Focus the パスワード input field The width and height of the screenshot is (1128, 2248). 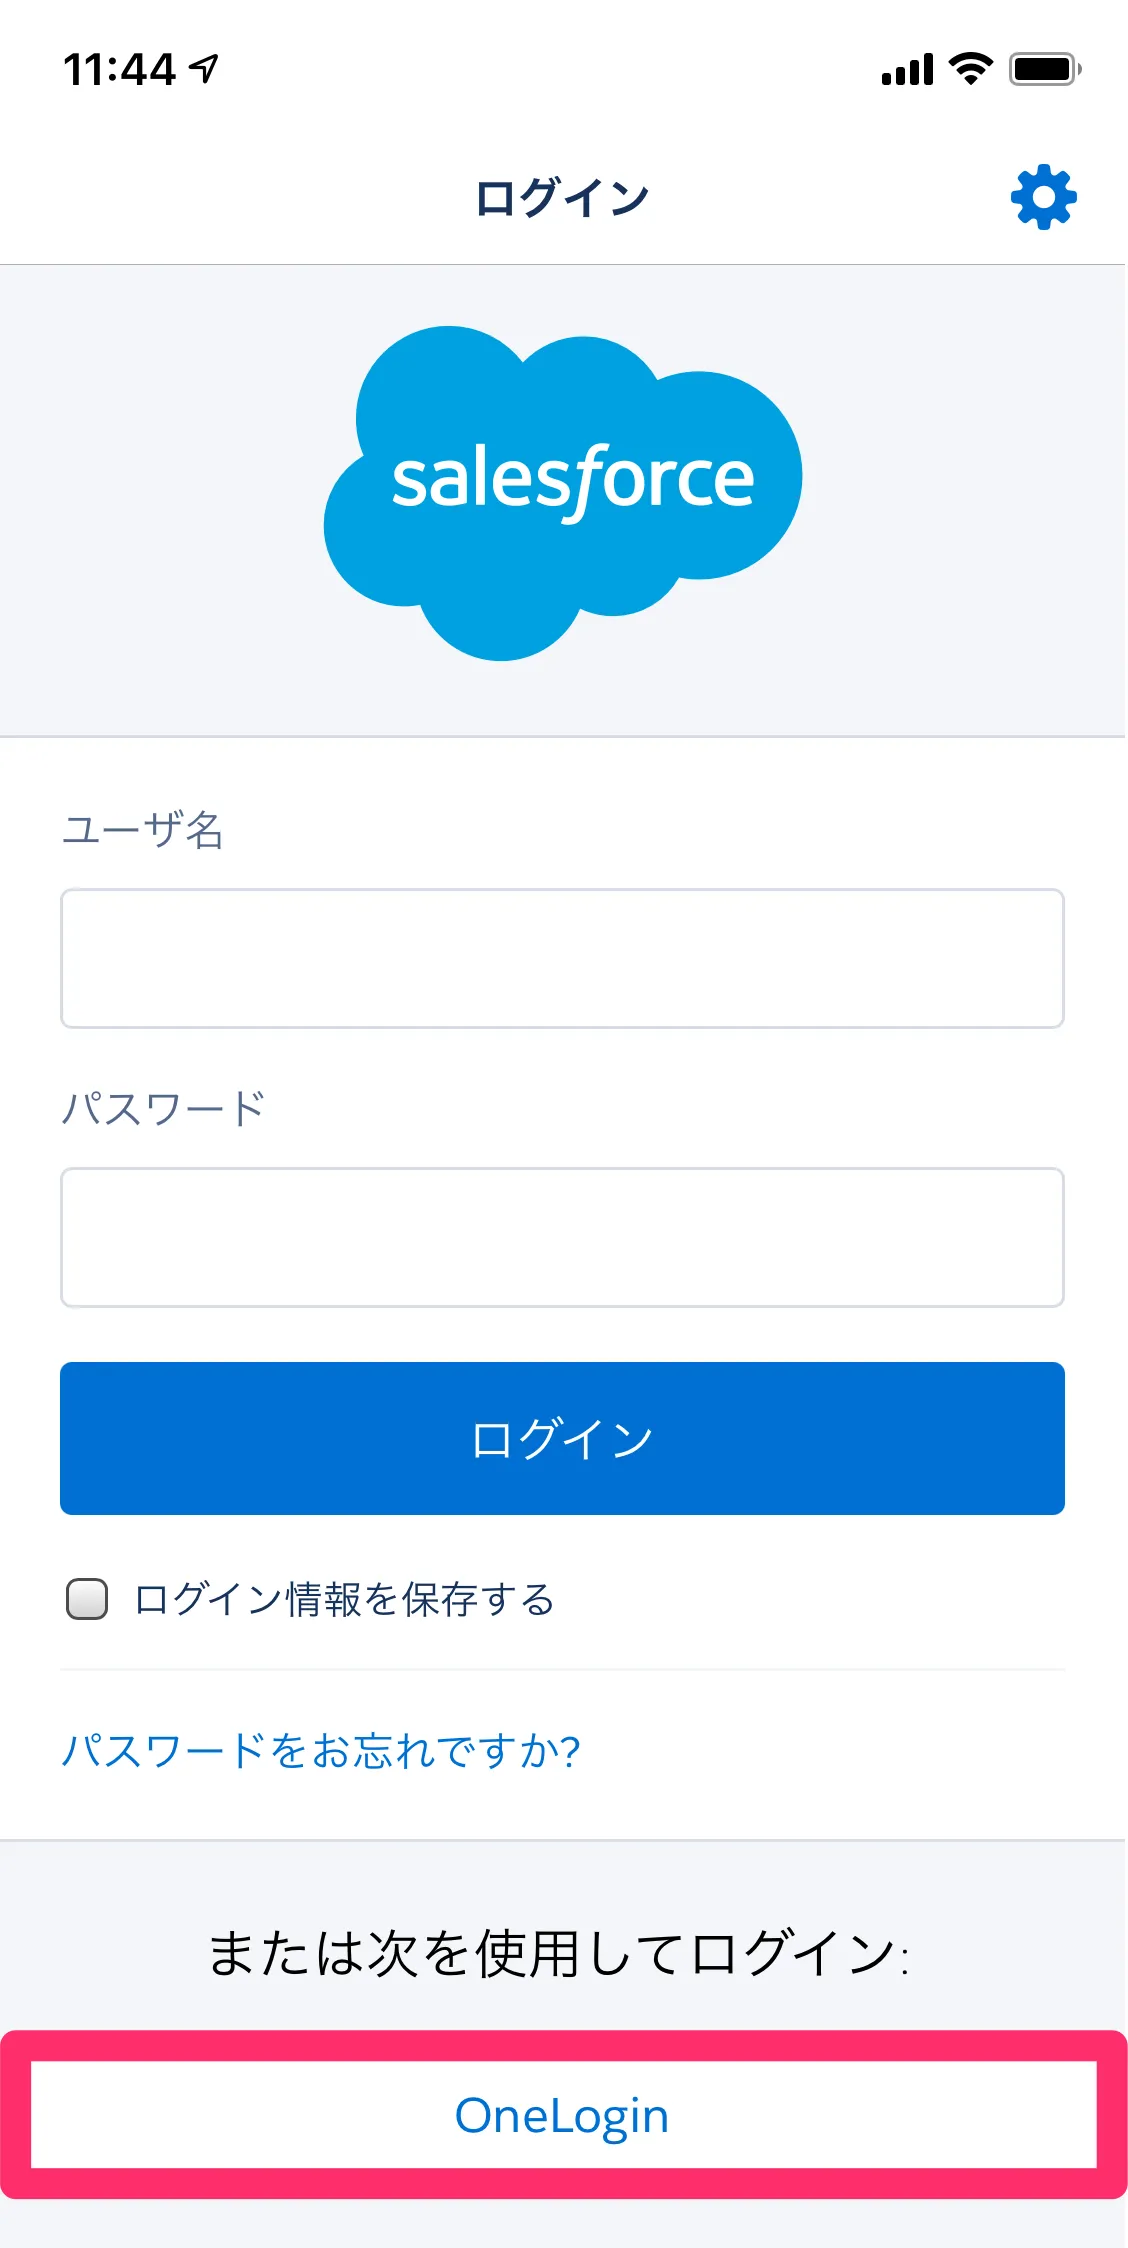[x=562, y=1237]
